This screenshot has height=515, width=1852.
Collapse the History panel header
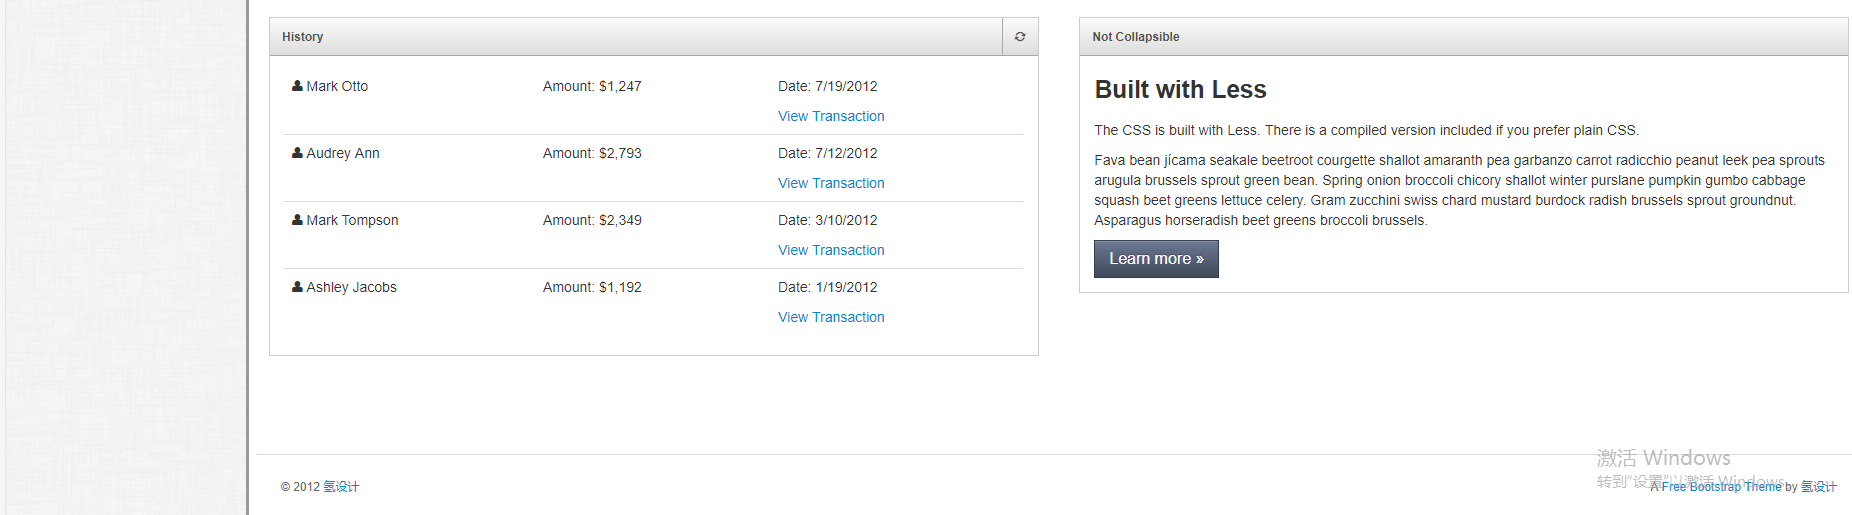636,37
